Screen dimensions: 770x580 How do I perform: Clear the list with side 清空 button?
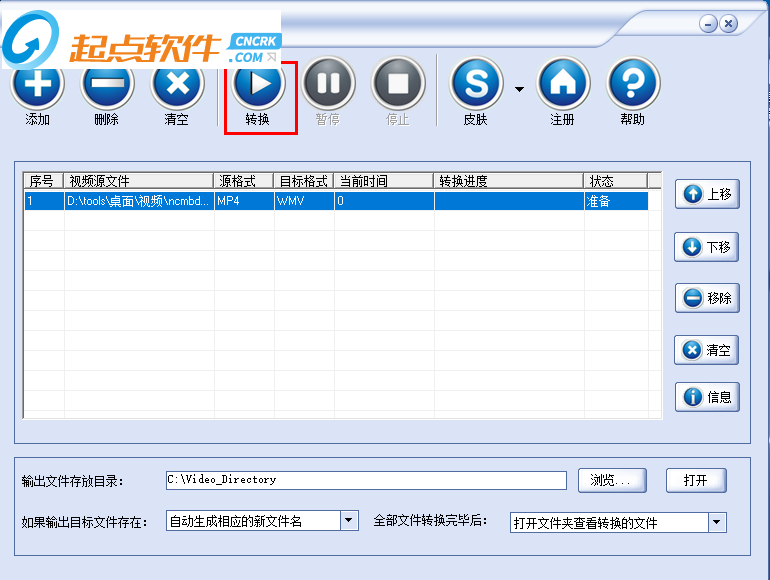point(707,350)
